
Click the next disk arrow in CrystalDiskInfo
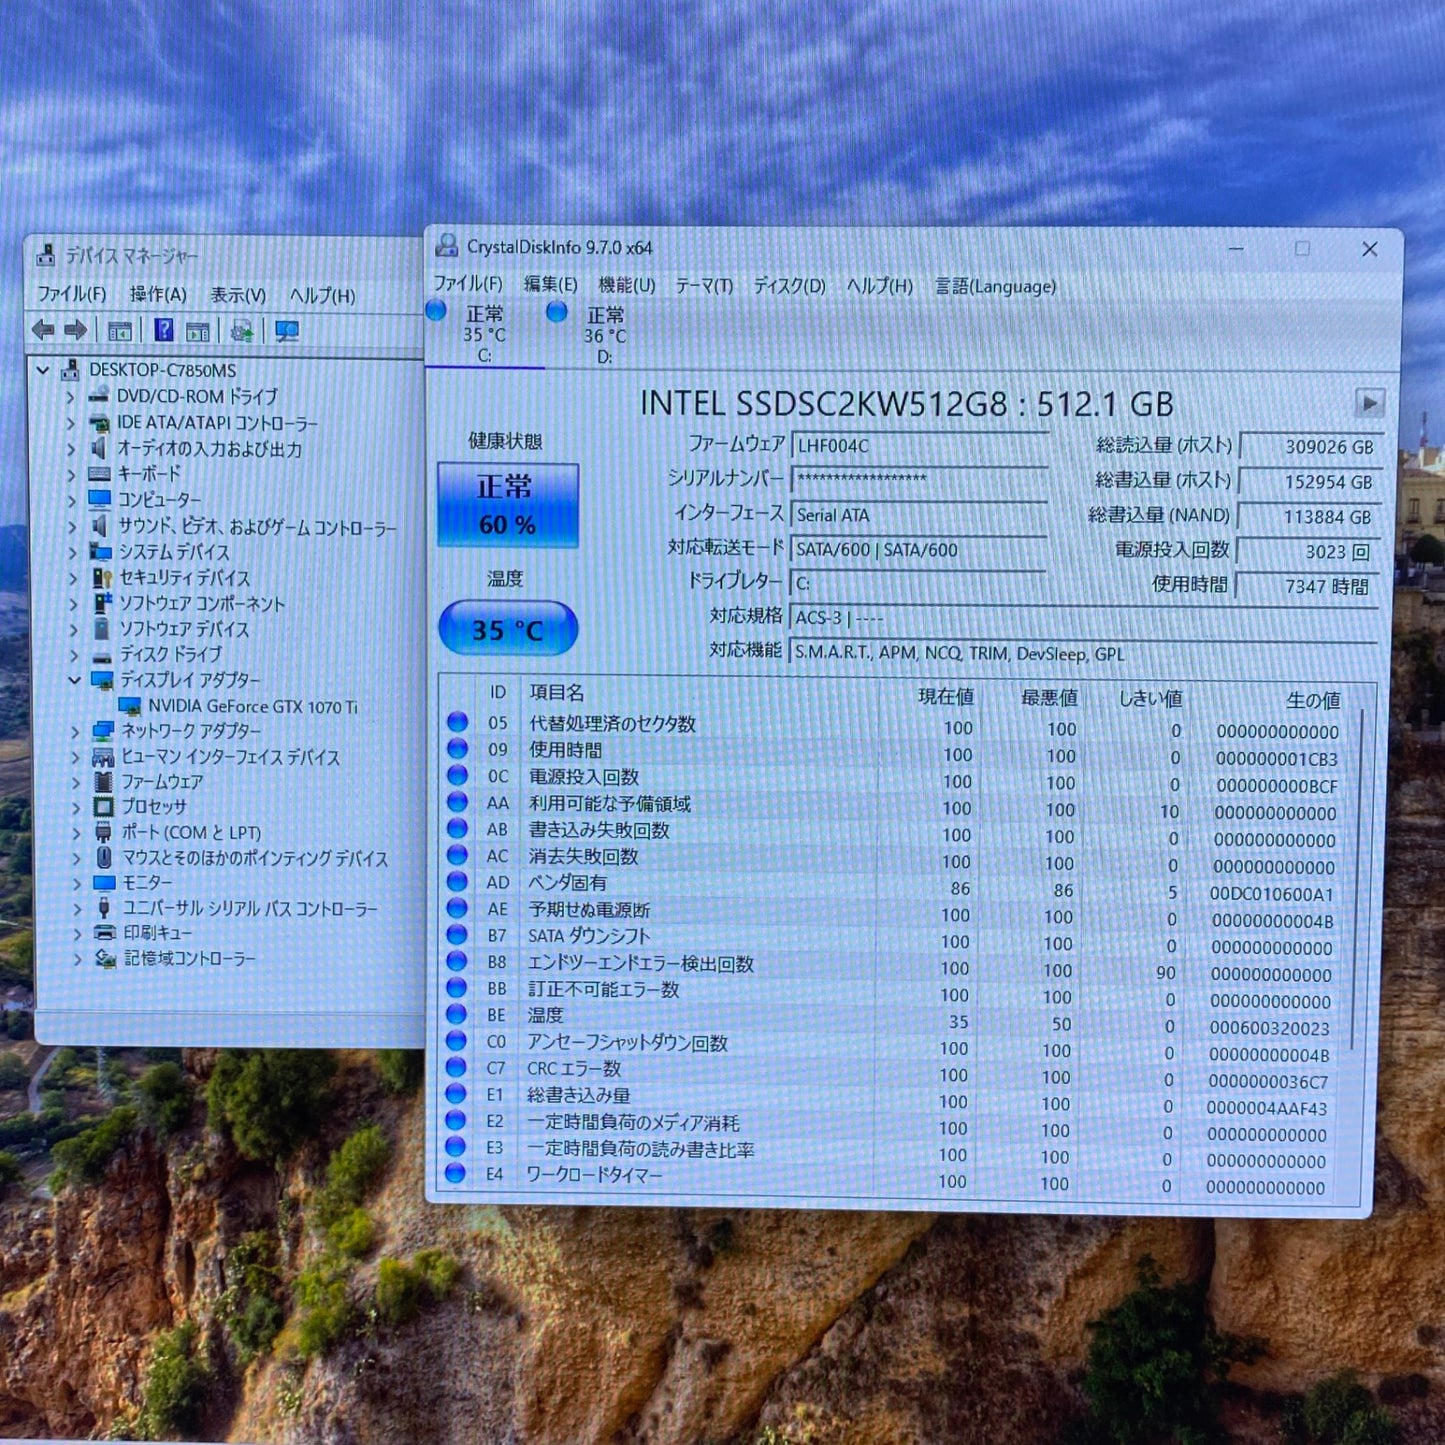pyautogui.click(x=1369, y=403)
